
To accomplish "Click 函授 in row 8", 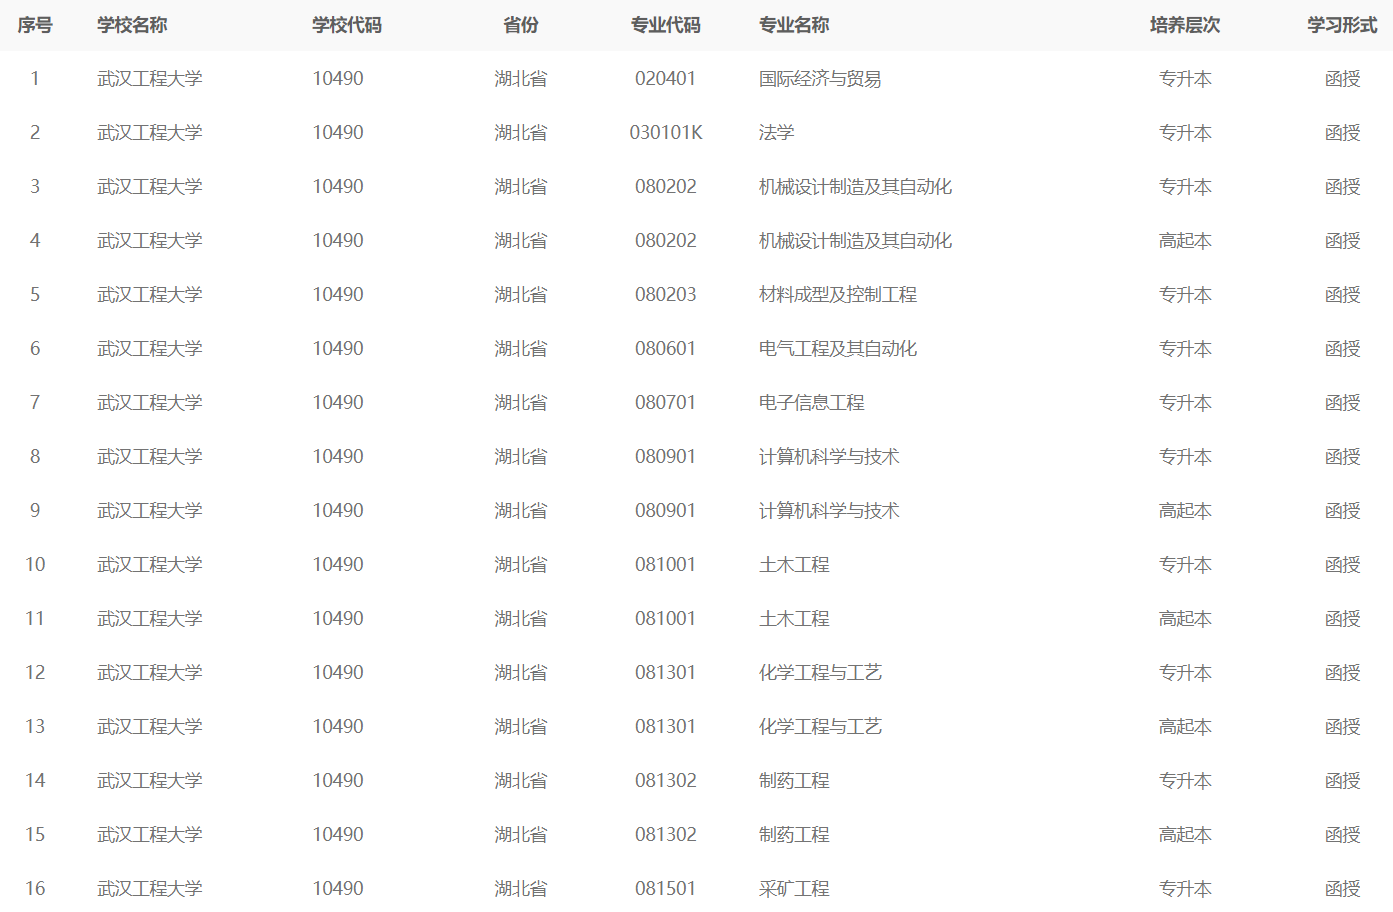I will [1342, 457].
